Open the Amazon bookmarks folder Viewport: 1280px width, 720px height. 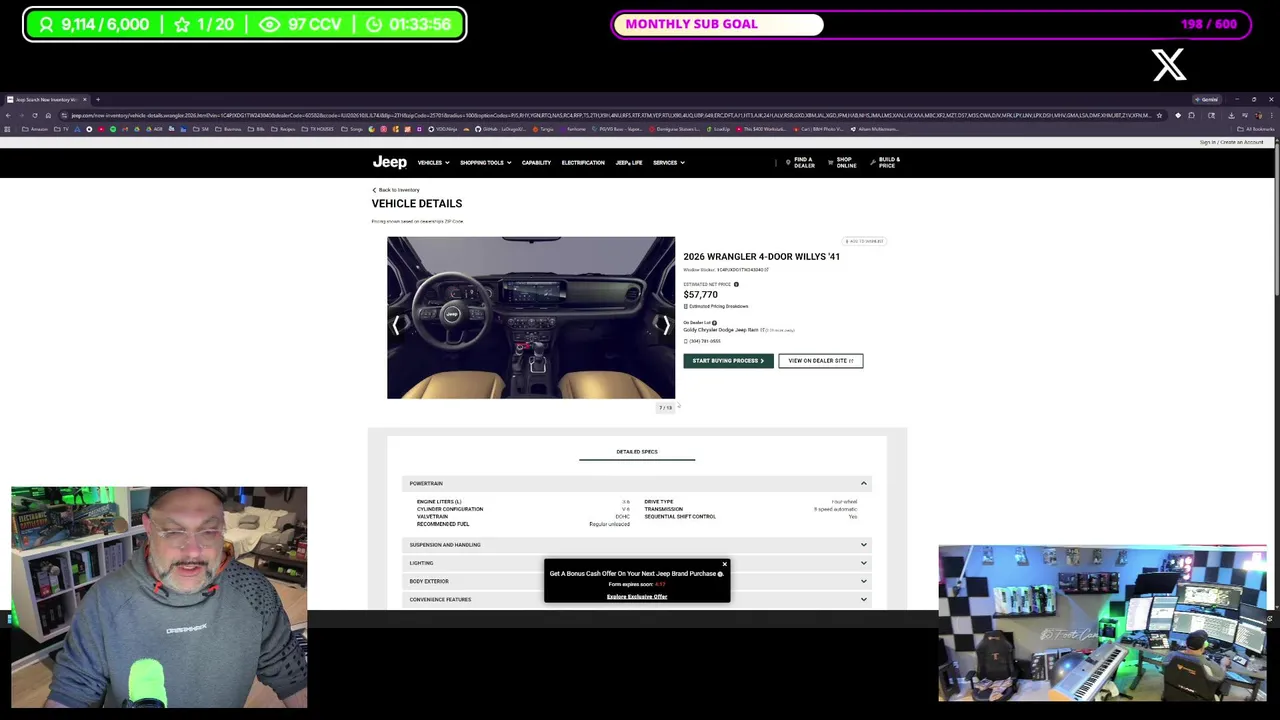pyautogui.click(x=35, y=128)
